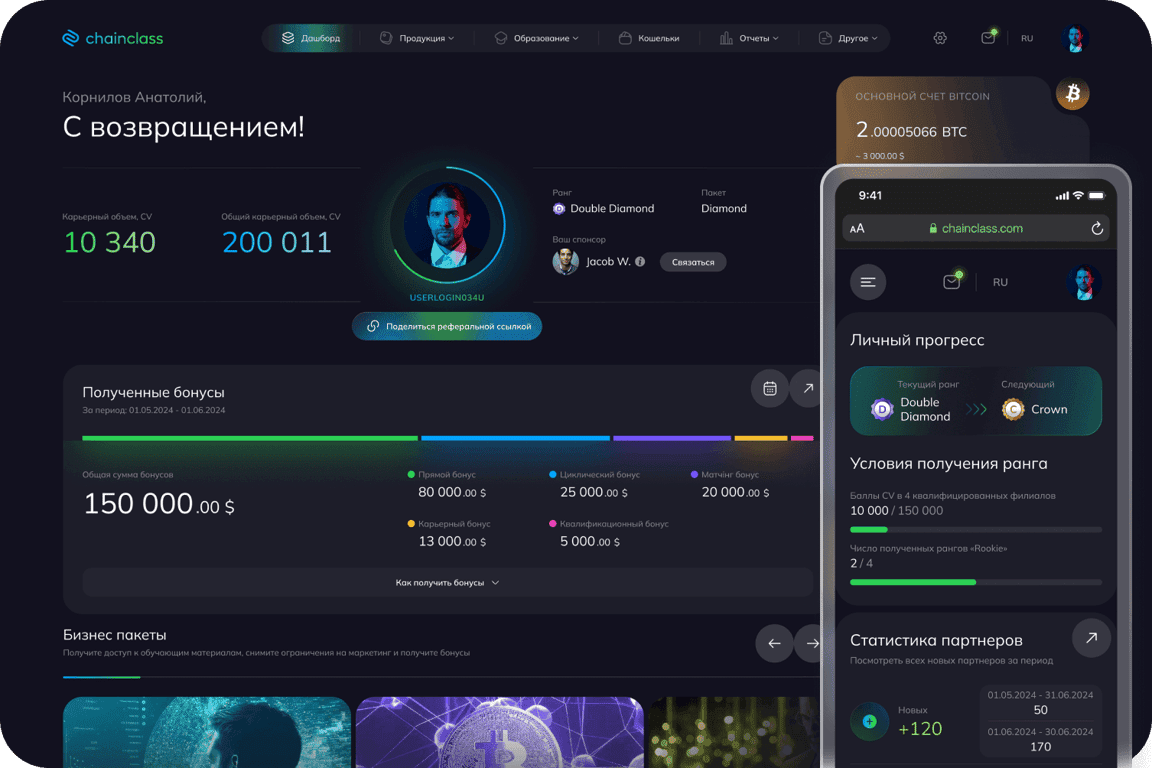Viewport: 1152px width, 768px height.
Task: Click the Связаться button
Action: 693,262
